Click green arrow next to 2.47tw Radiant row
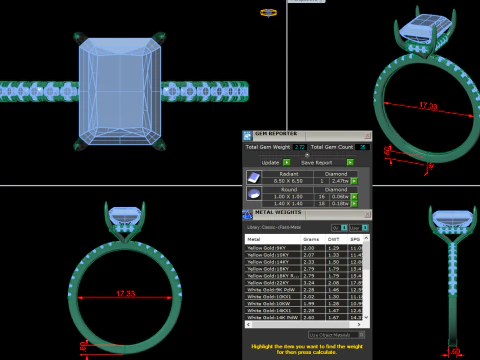480x360 pixels. pos(354,181)
